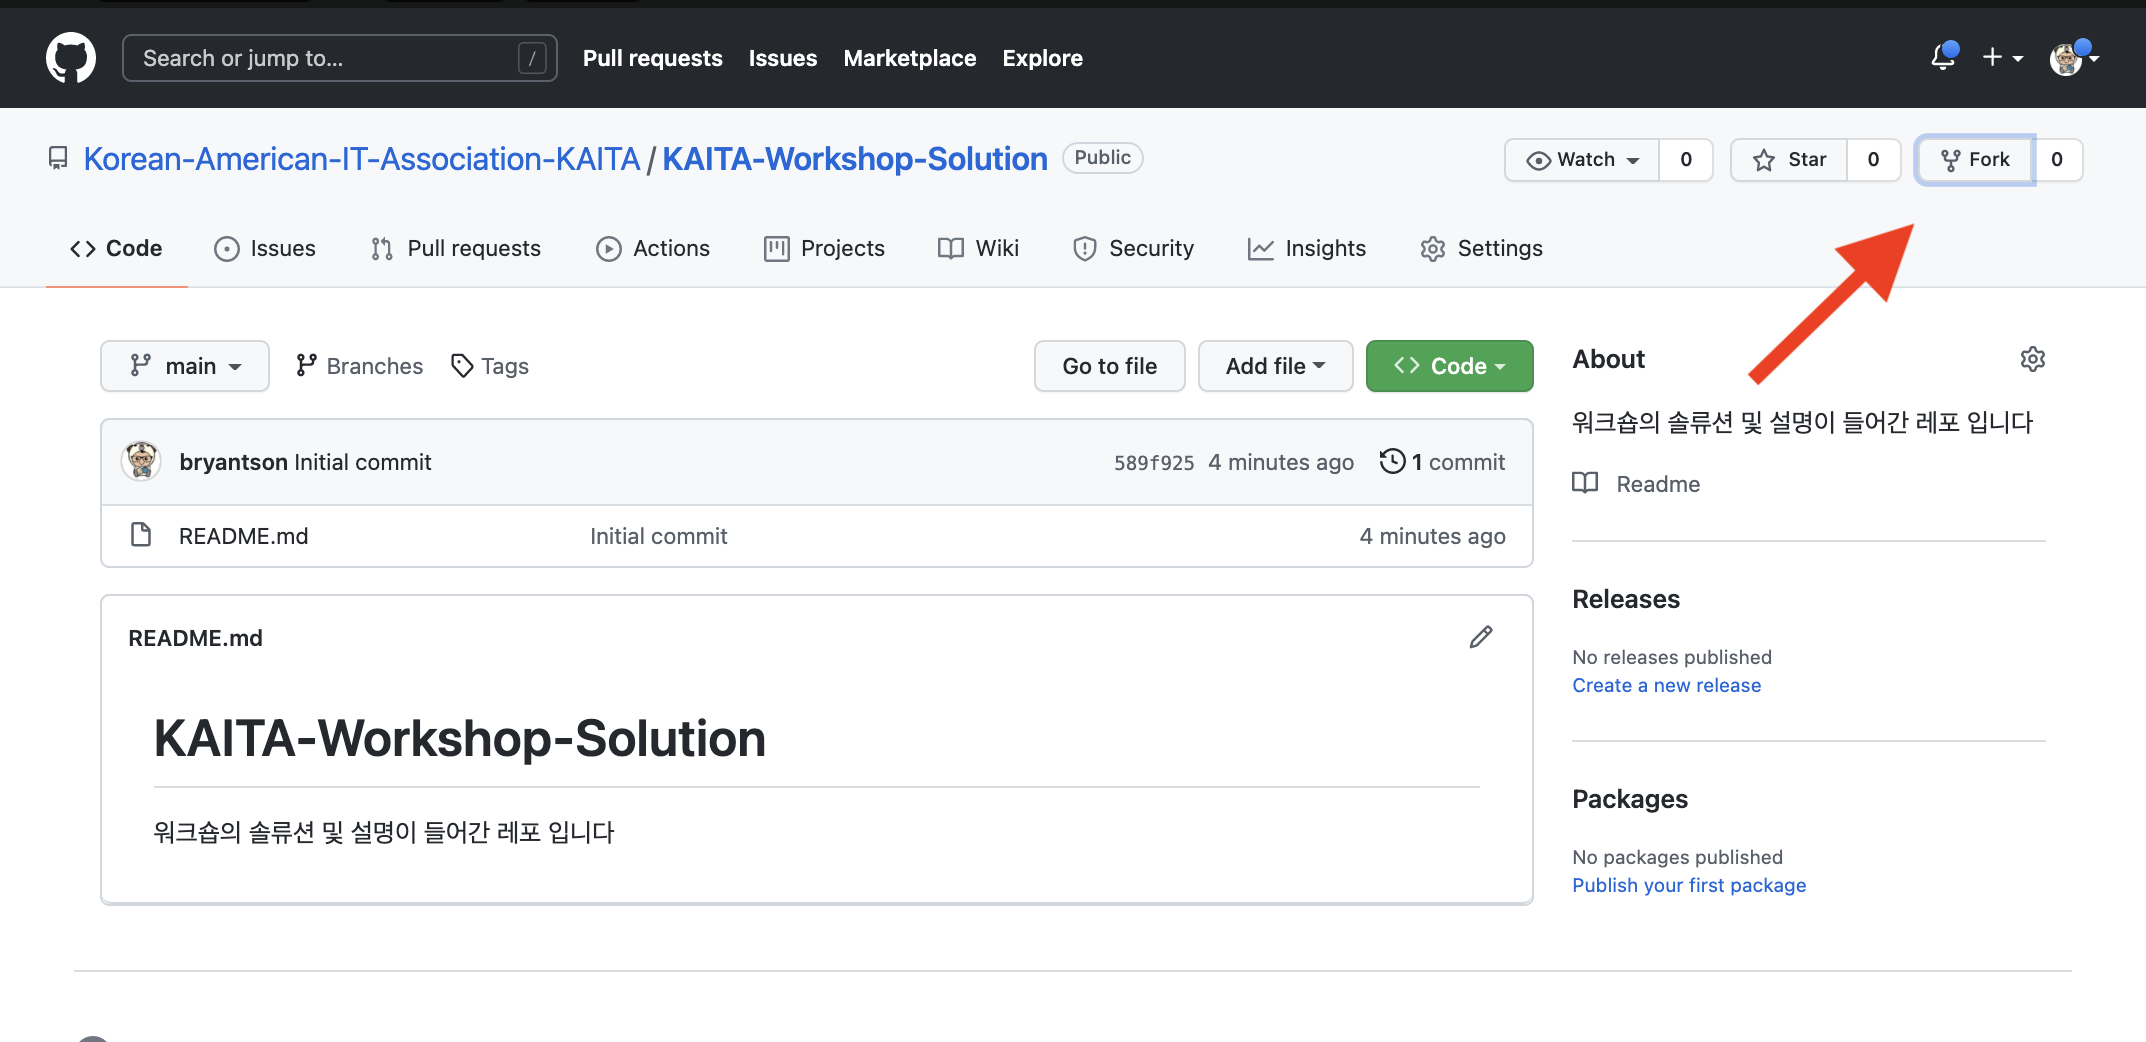
Task: Click the Public visibility badge
Action: (x=1102, y=157)
